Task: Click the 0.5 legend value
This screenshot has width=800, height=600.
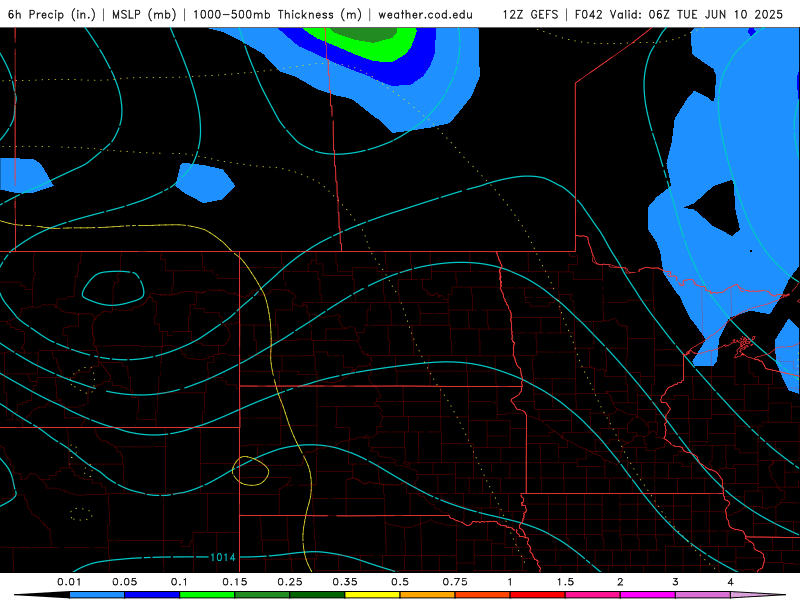Action: coord(400,582)
